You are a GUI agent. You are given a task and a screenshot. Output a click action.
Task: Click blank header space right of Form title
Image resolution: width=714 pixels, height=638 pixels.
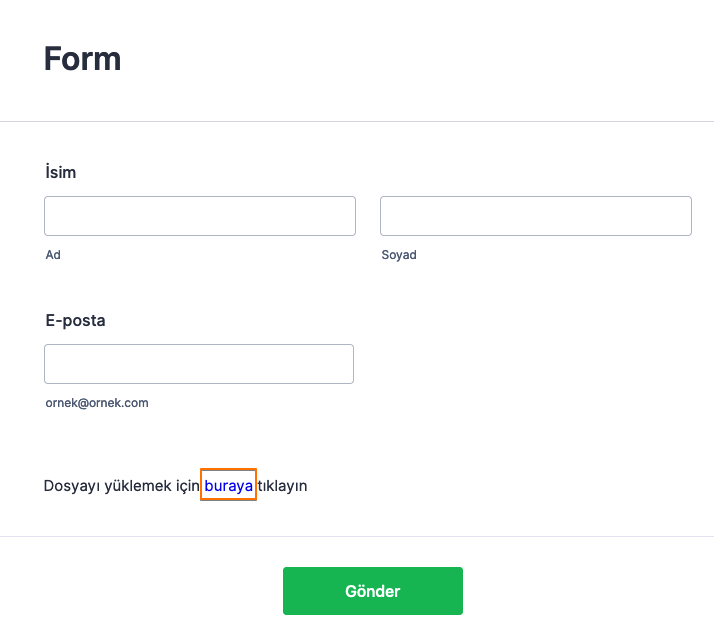pos(420,59)
